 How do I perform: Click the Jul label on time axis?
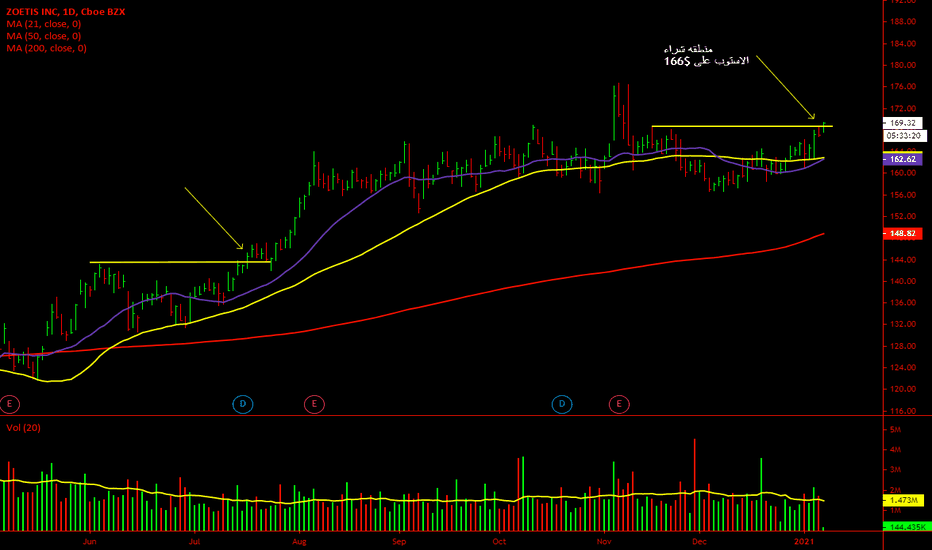pos(194,541)
